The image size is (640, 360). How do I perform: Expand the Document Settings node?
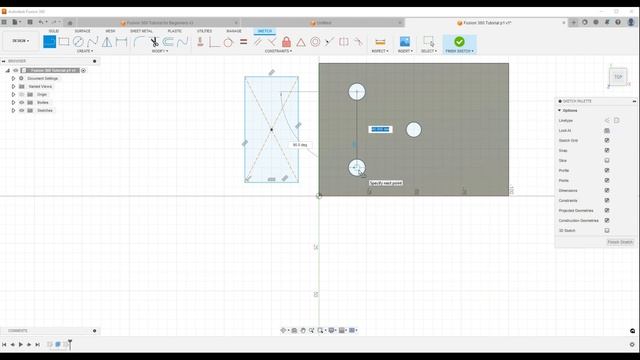pyautogui.click(x=13, y=78)
